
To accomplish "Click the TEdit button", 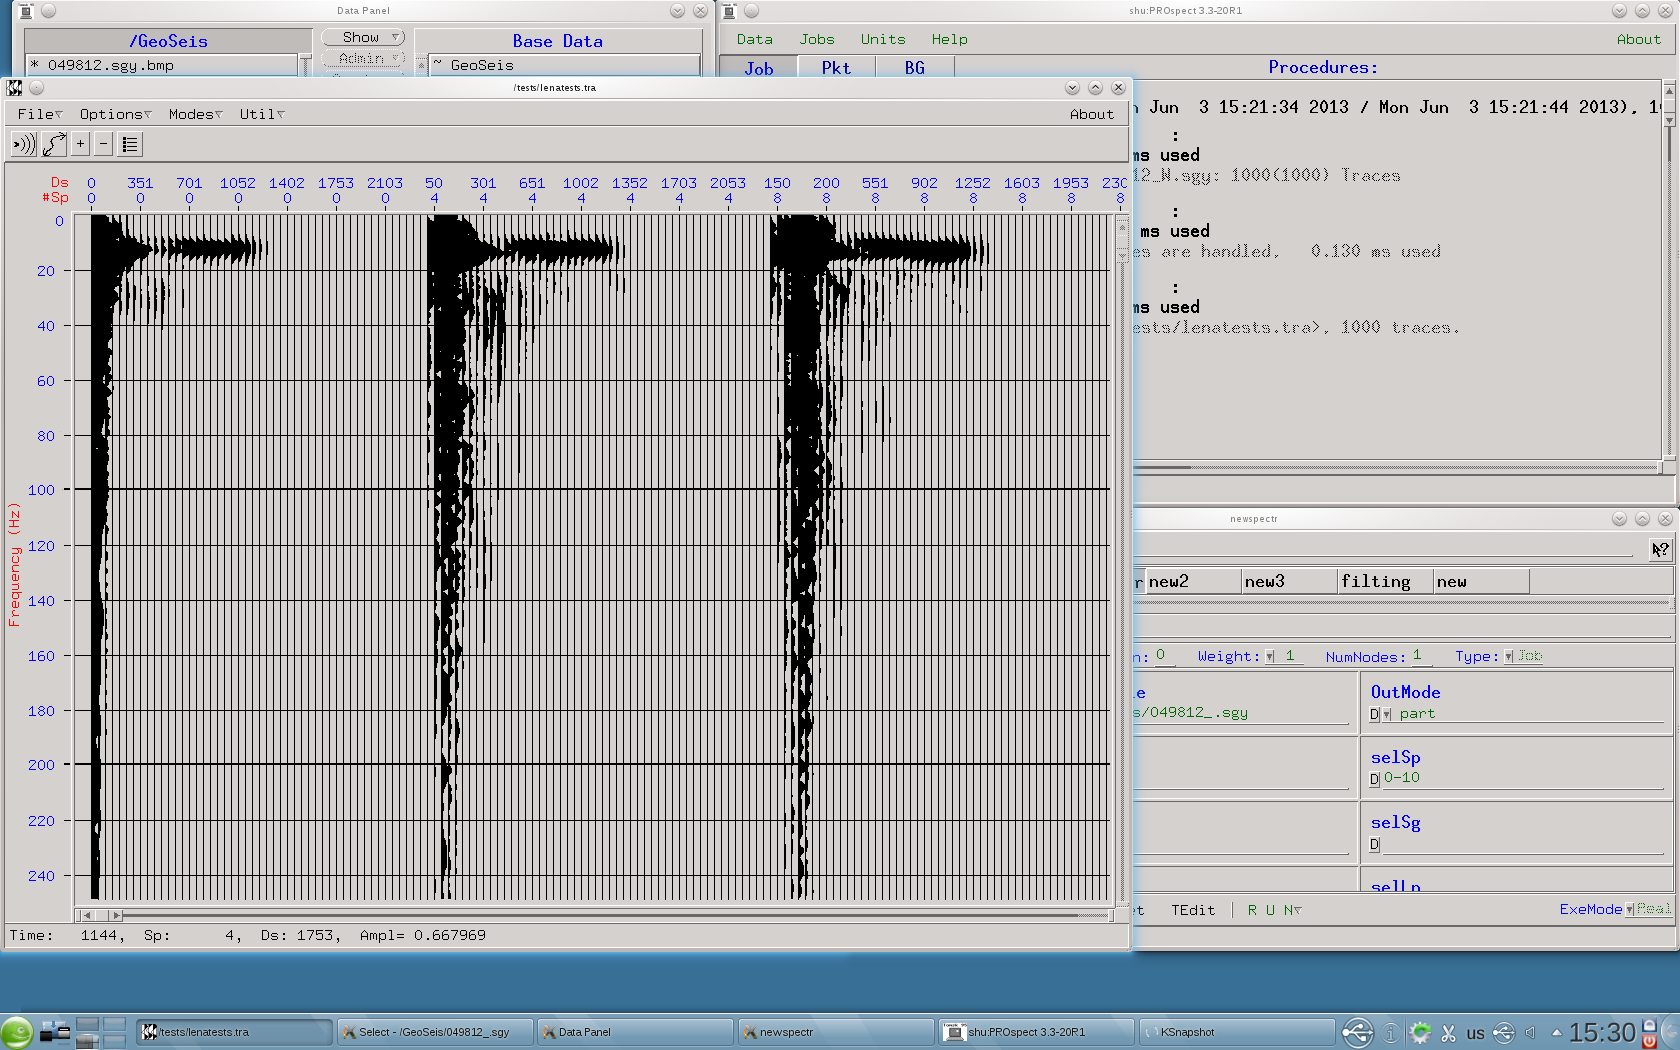I will (x=1193, y=910).
